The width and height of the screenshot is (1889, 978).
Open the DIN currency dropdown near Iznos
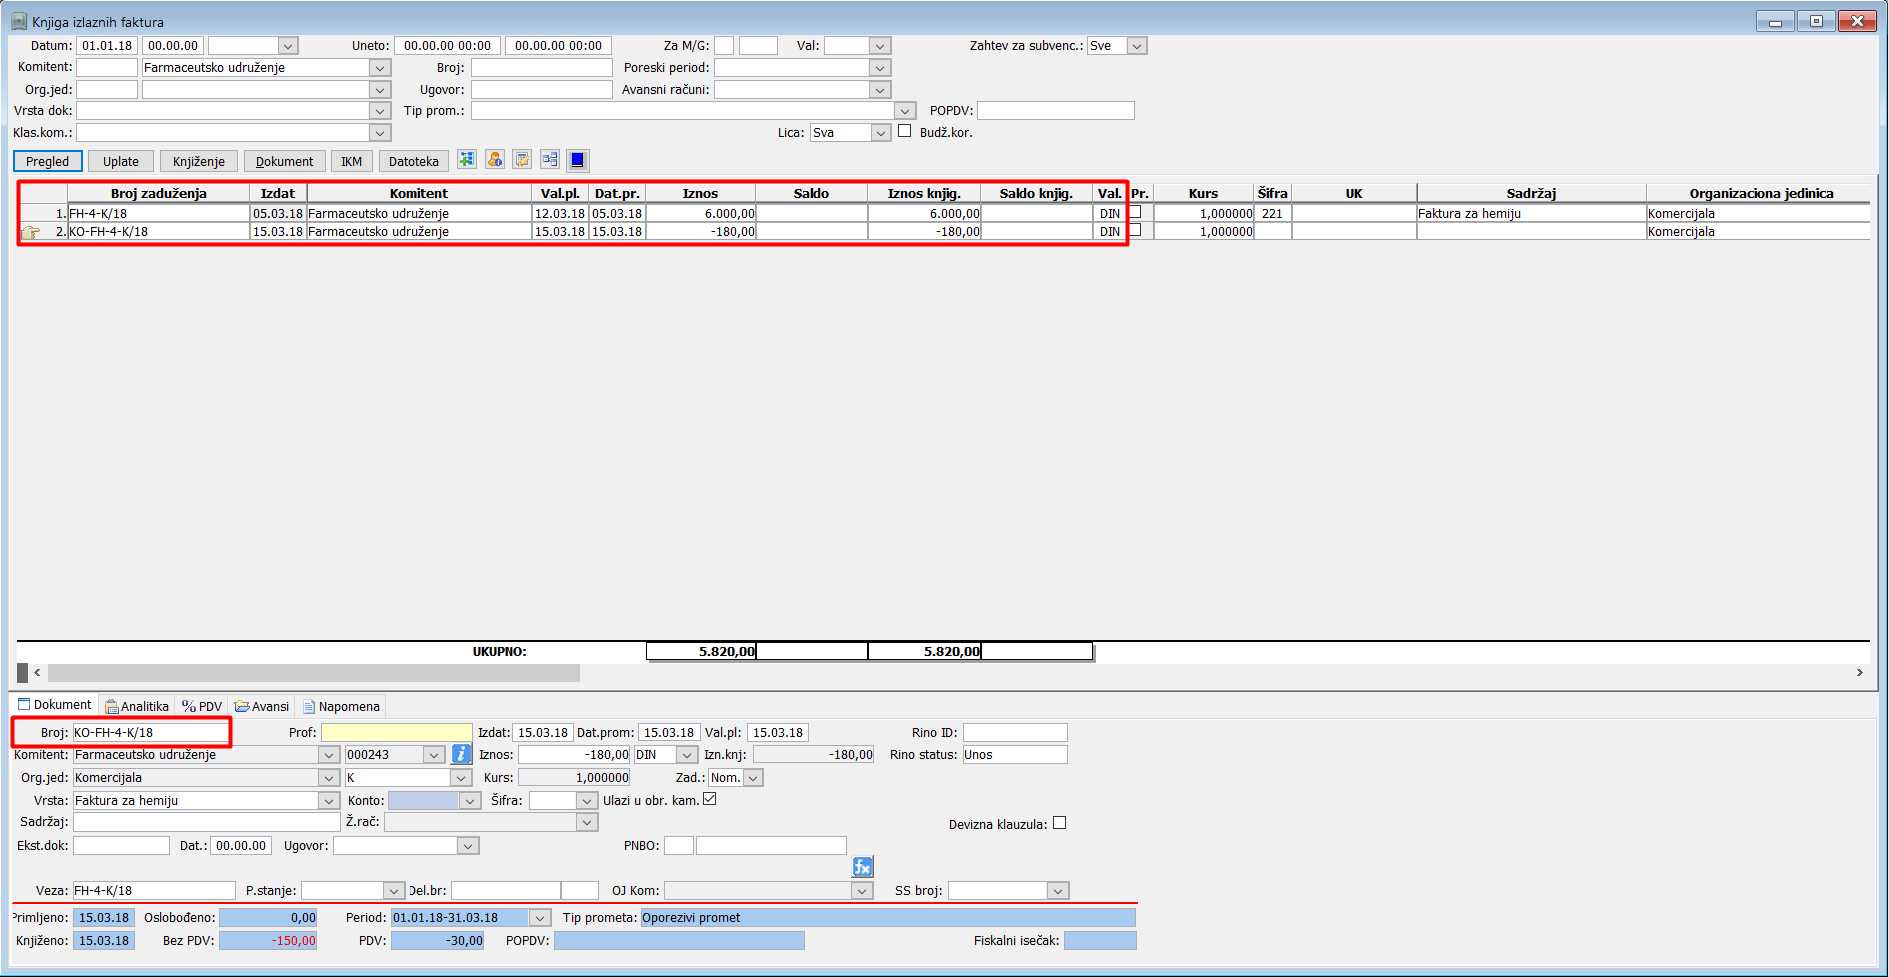click(x=687, y=755)
